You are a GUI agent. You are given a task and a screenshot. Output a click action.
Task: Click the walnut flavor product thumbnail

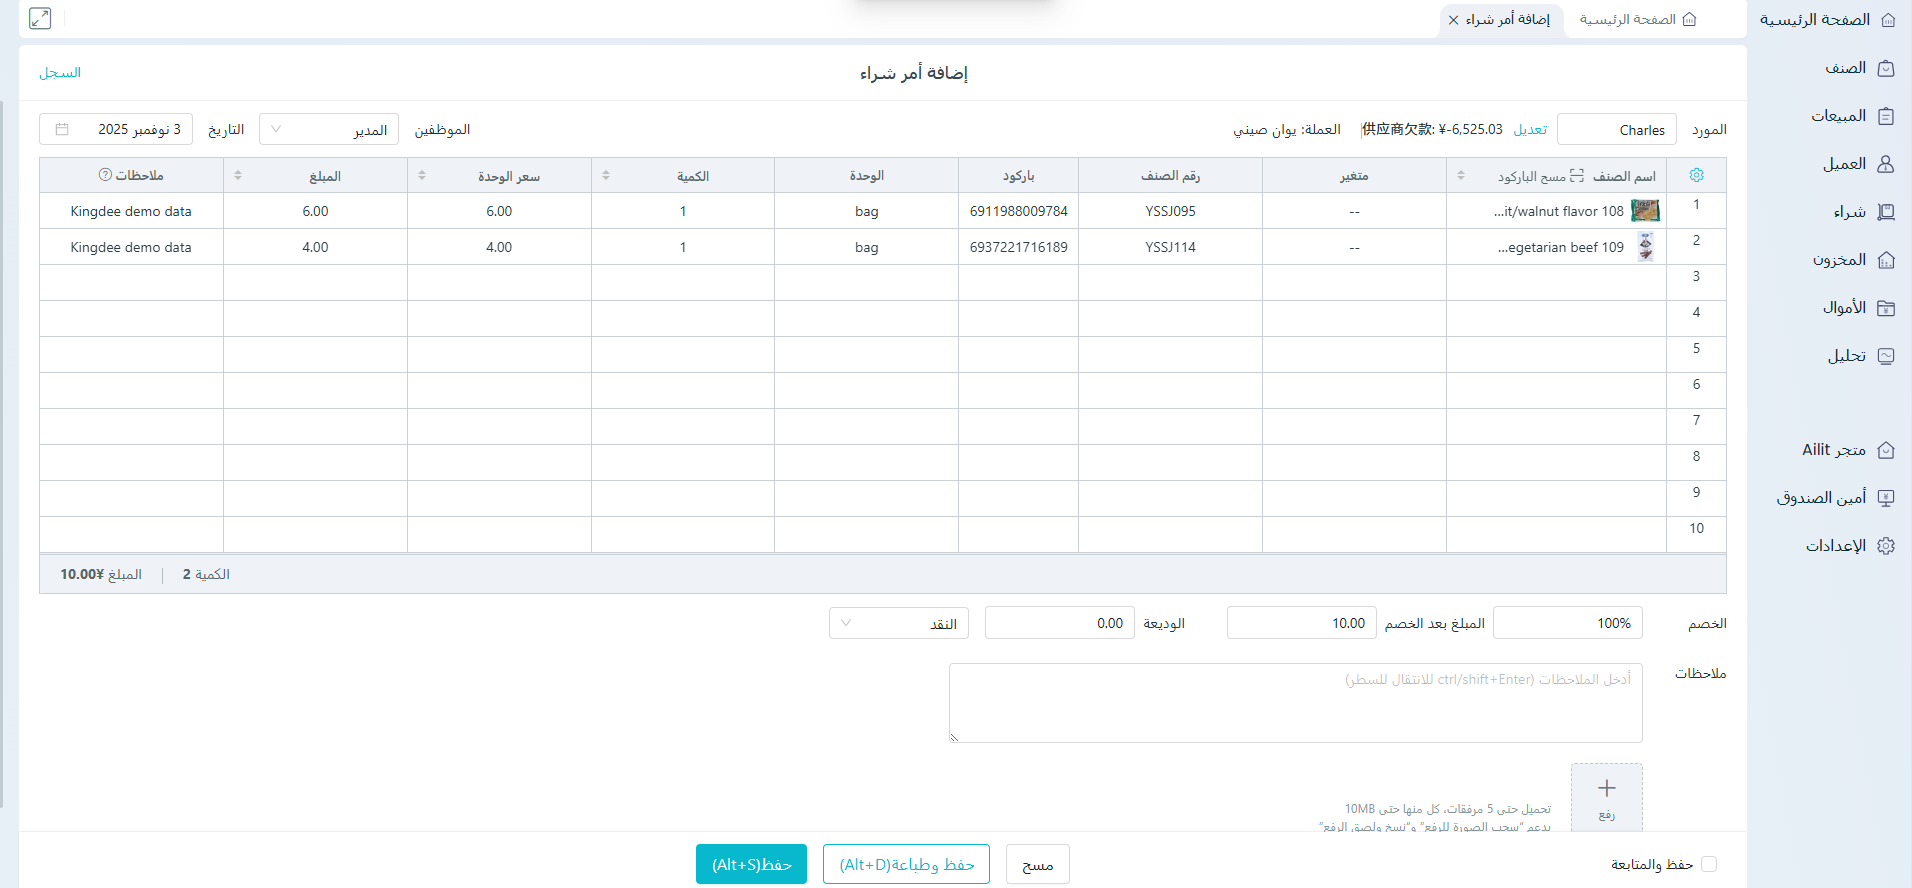click(1645, 211)
